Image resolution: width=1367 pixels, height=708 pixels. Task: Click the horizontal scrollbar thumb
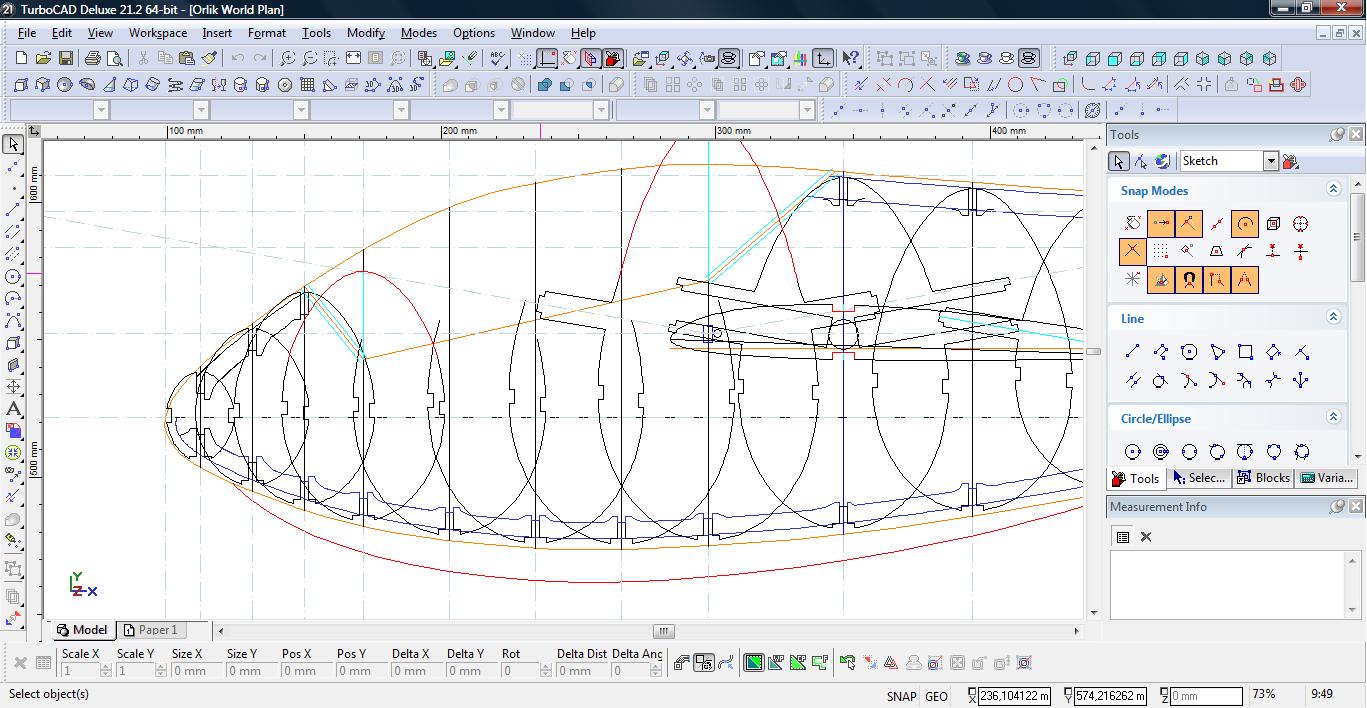coord(664,631)
